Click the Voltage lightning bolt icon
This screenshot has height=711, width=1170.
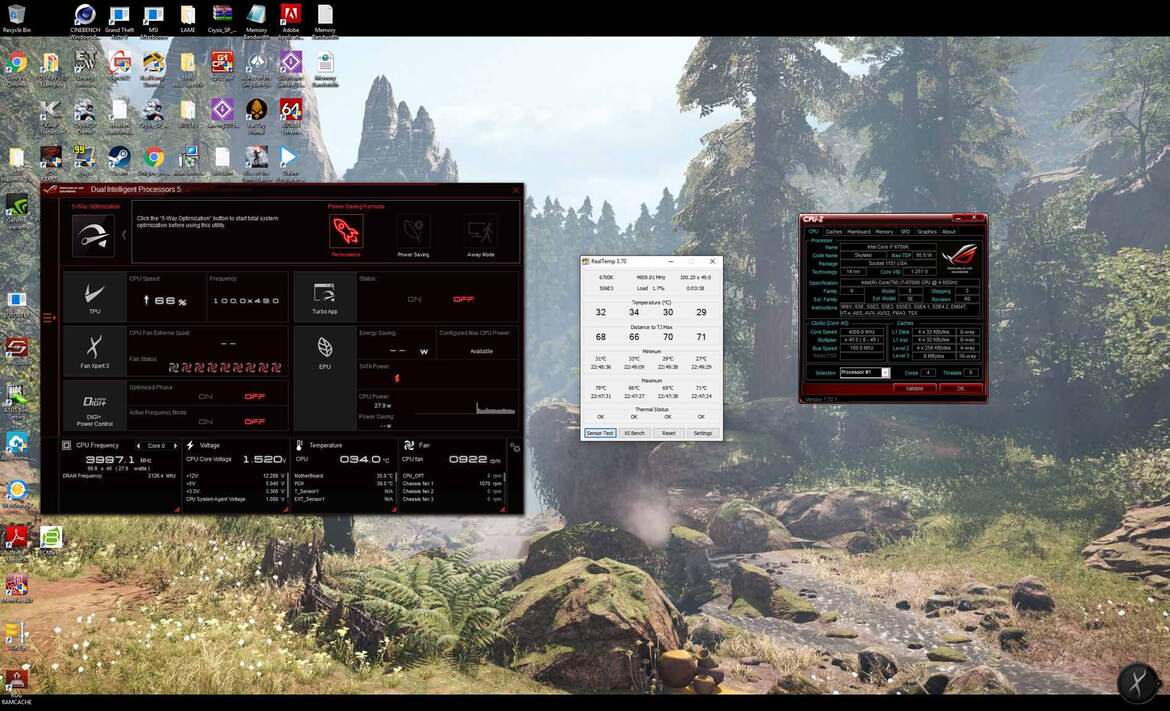(190, 445)
